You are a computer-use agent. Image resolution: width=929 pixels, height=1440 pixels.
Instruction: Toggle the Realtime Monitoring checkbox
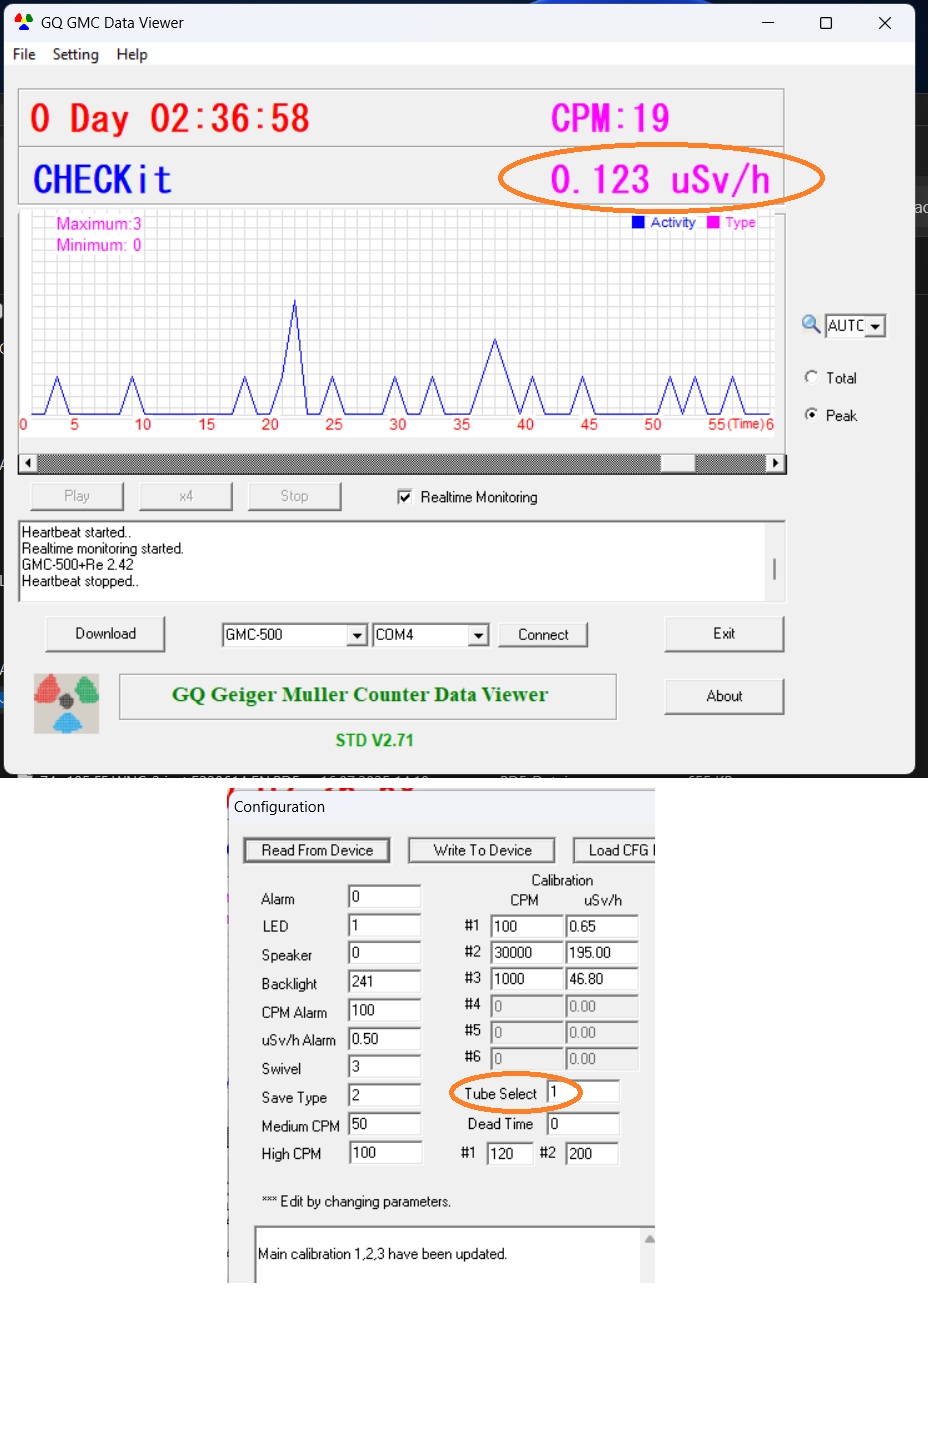tap(405, 497)
